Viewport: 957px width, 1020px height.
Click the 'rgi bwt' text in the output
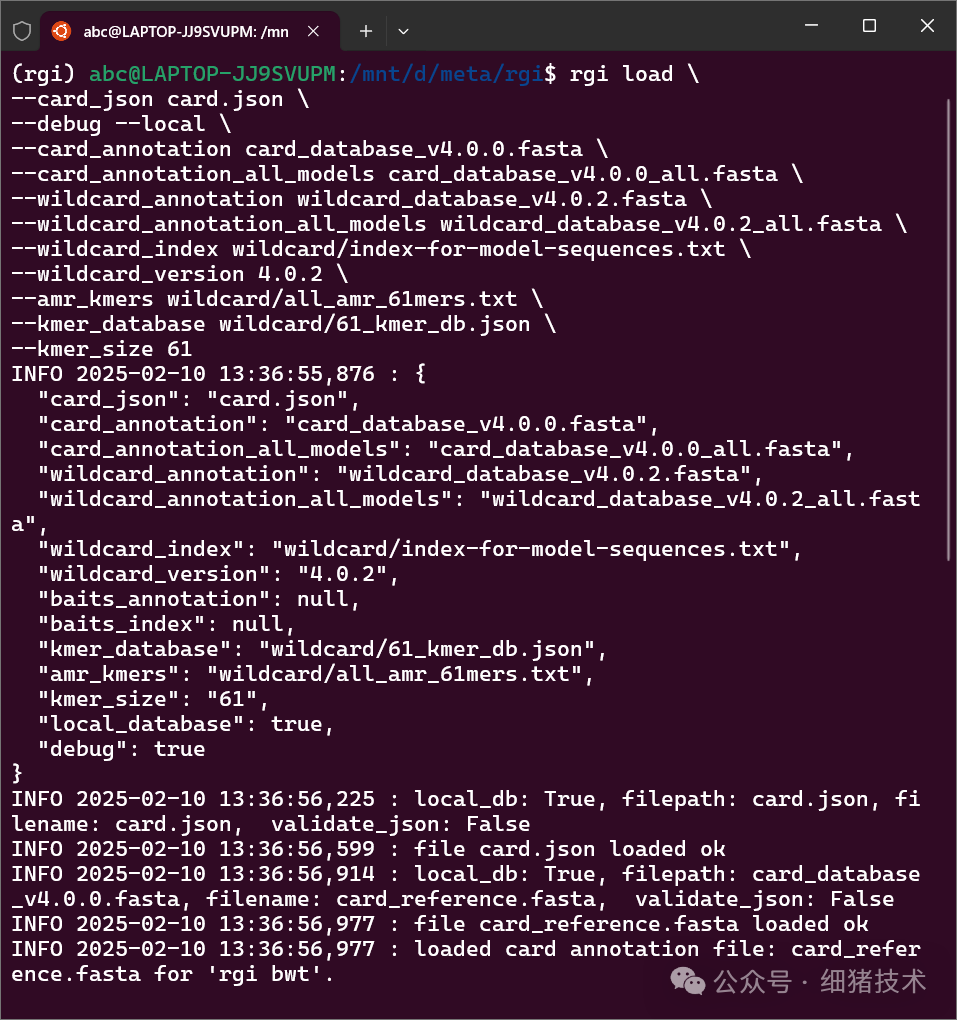pos(260,973)
